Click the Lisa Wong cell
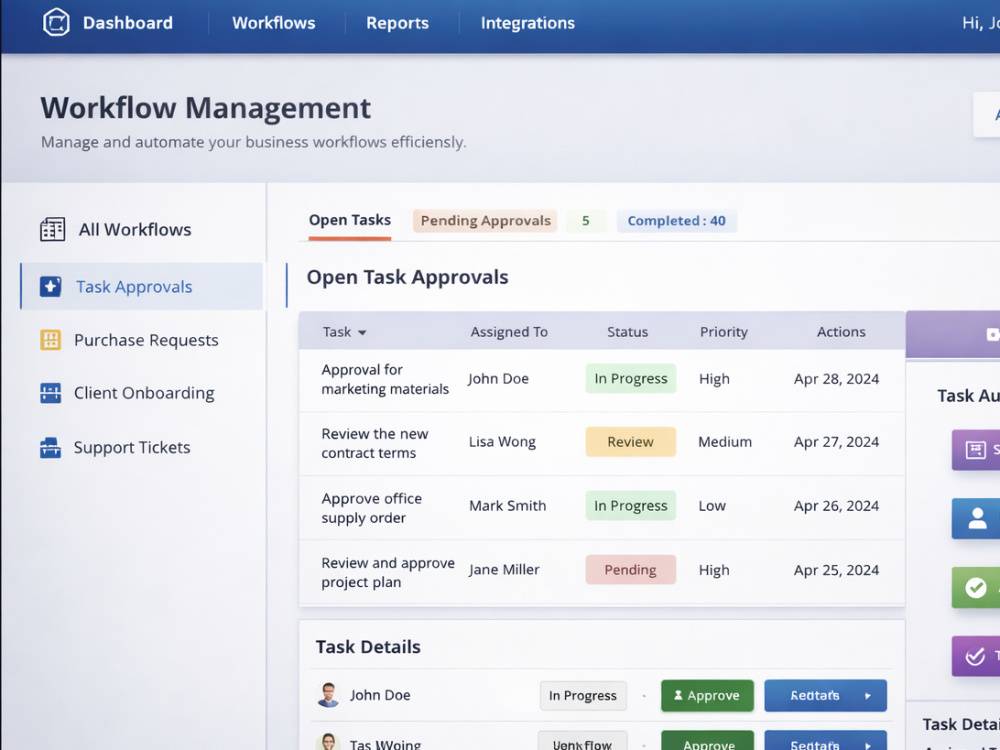Image resolution: width=1000 pixels, height=750 pixels. point(502,442)
